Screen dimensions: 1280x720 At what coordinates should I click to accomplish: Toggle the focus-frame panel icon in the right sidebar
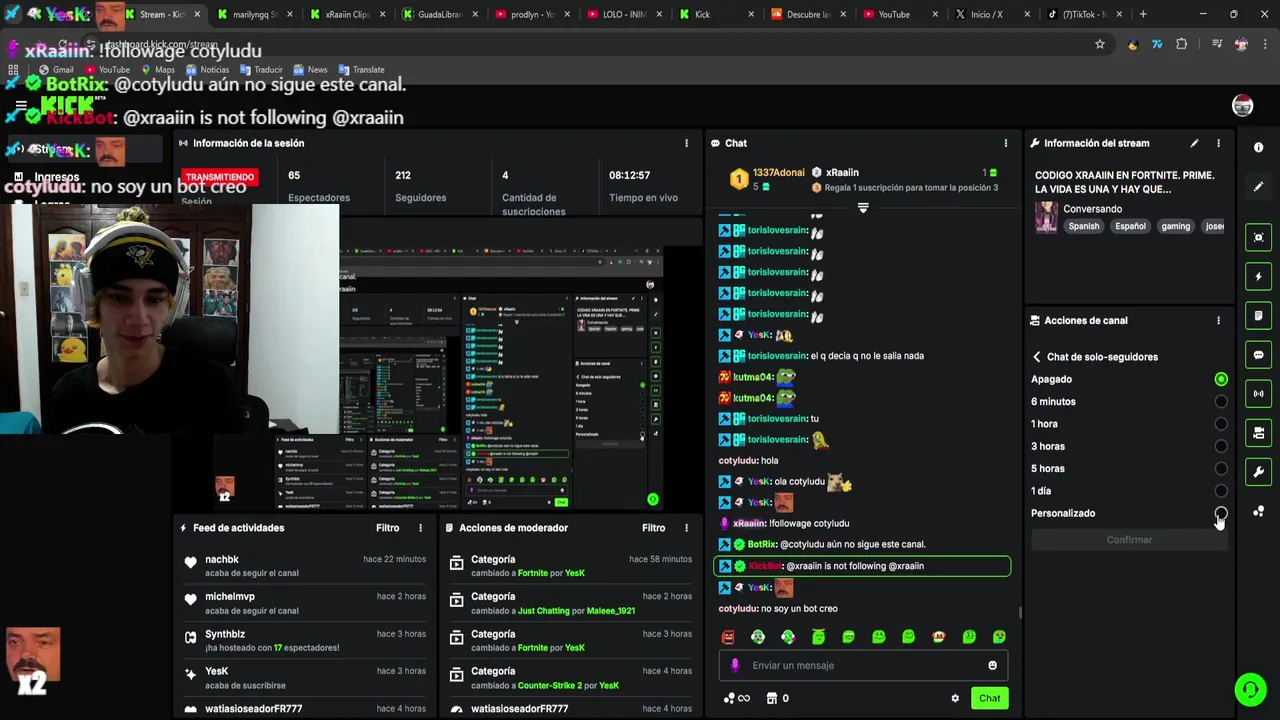tap(1258, 237)
